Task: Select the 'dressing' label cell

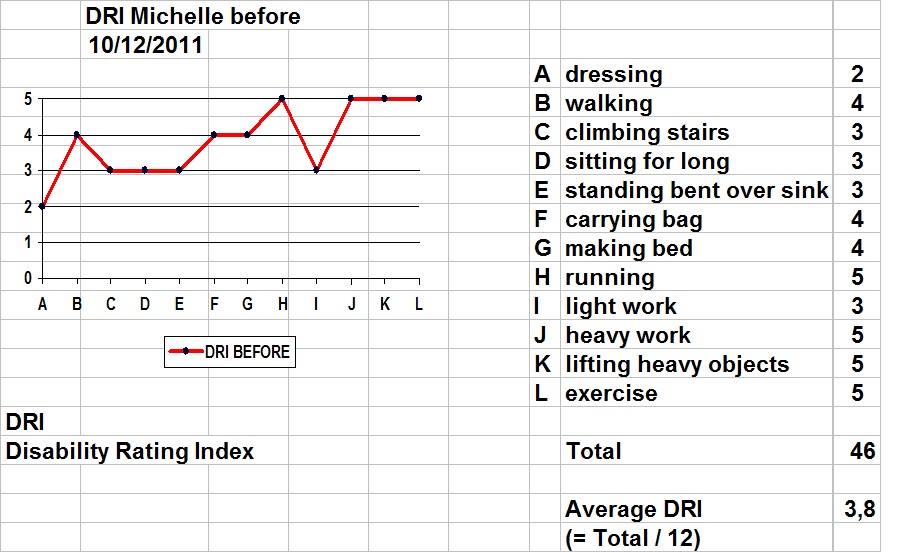Action: click(x=696, y=74)
